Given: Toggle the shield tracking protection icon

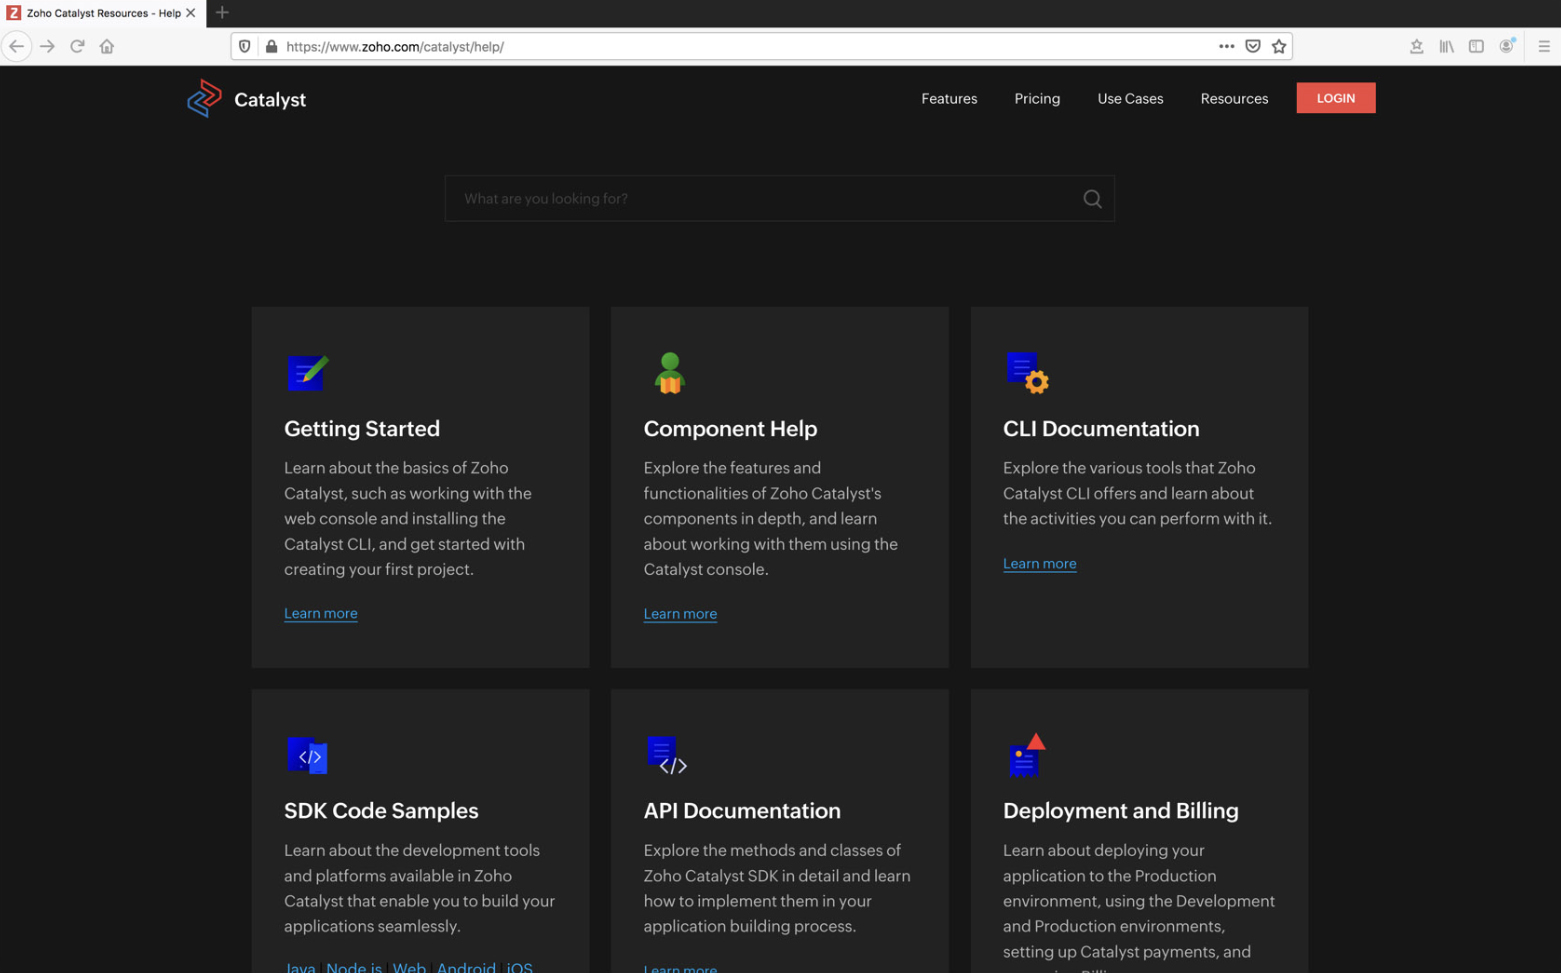Looking at the screenshot, I should pyautogui.click(x=243, y=46).
